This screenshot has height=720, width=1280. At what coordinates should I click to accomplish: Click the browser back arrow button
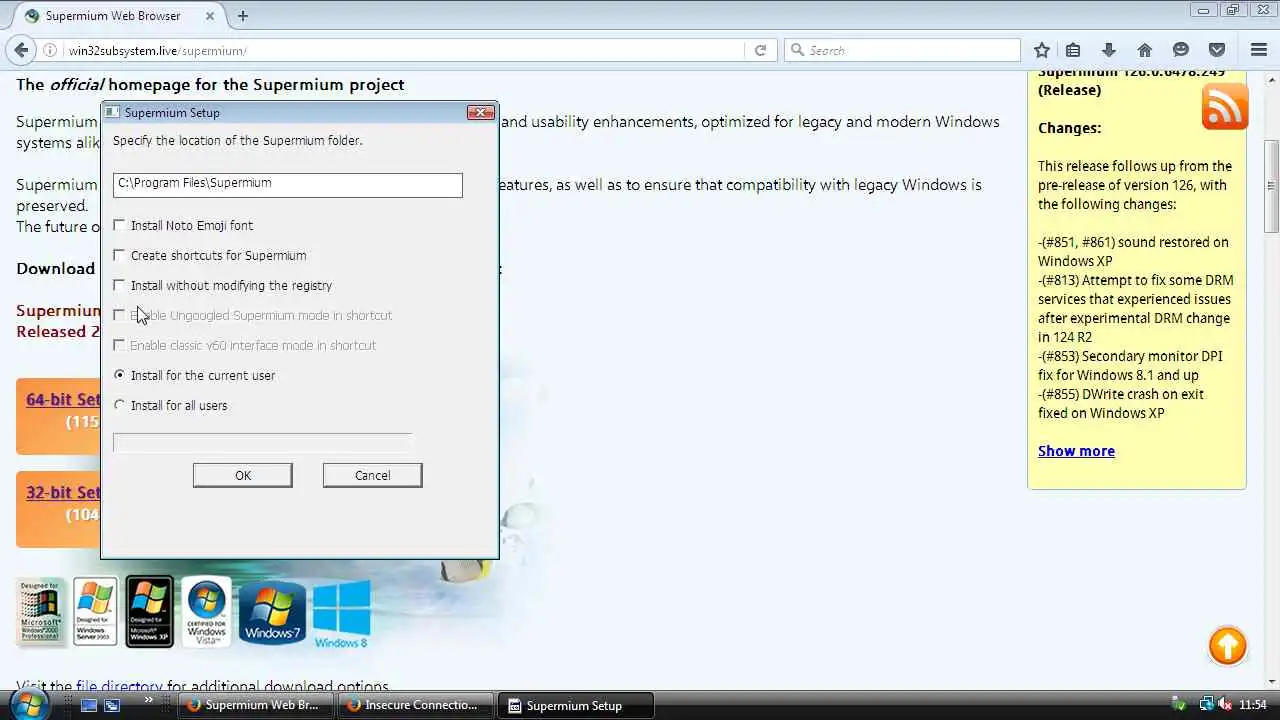[x=21, y=50]
